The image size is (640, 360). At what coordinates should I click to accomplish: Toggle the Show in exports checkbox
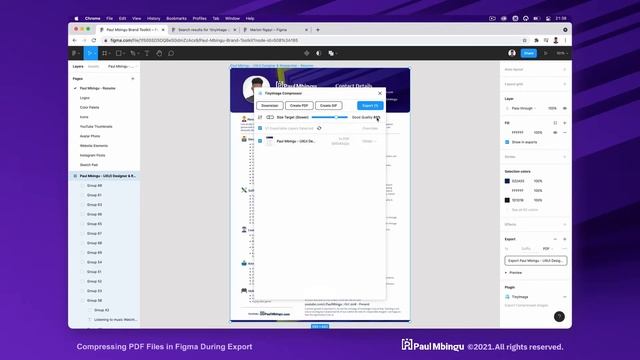point(507,142)
